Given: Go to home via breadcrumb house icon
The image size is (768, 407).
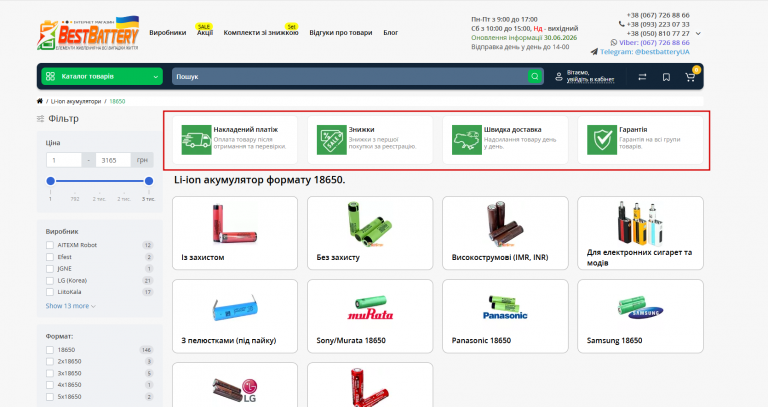Looking at the screenshot, I should point(40,101).
